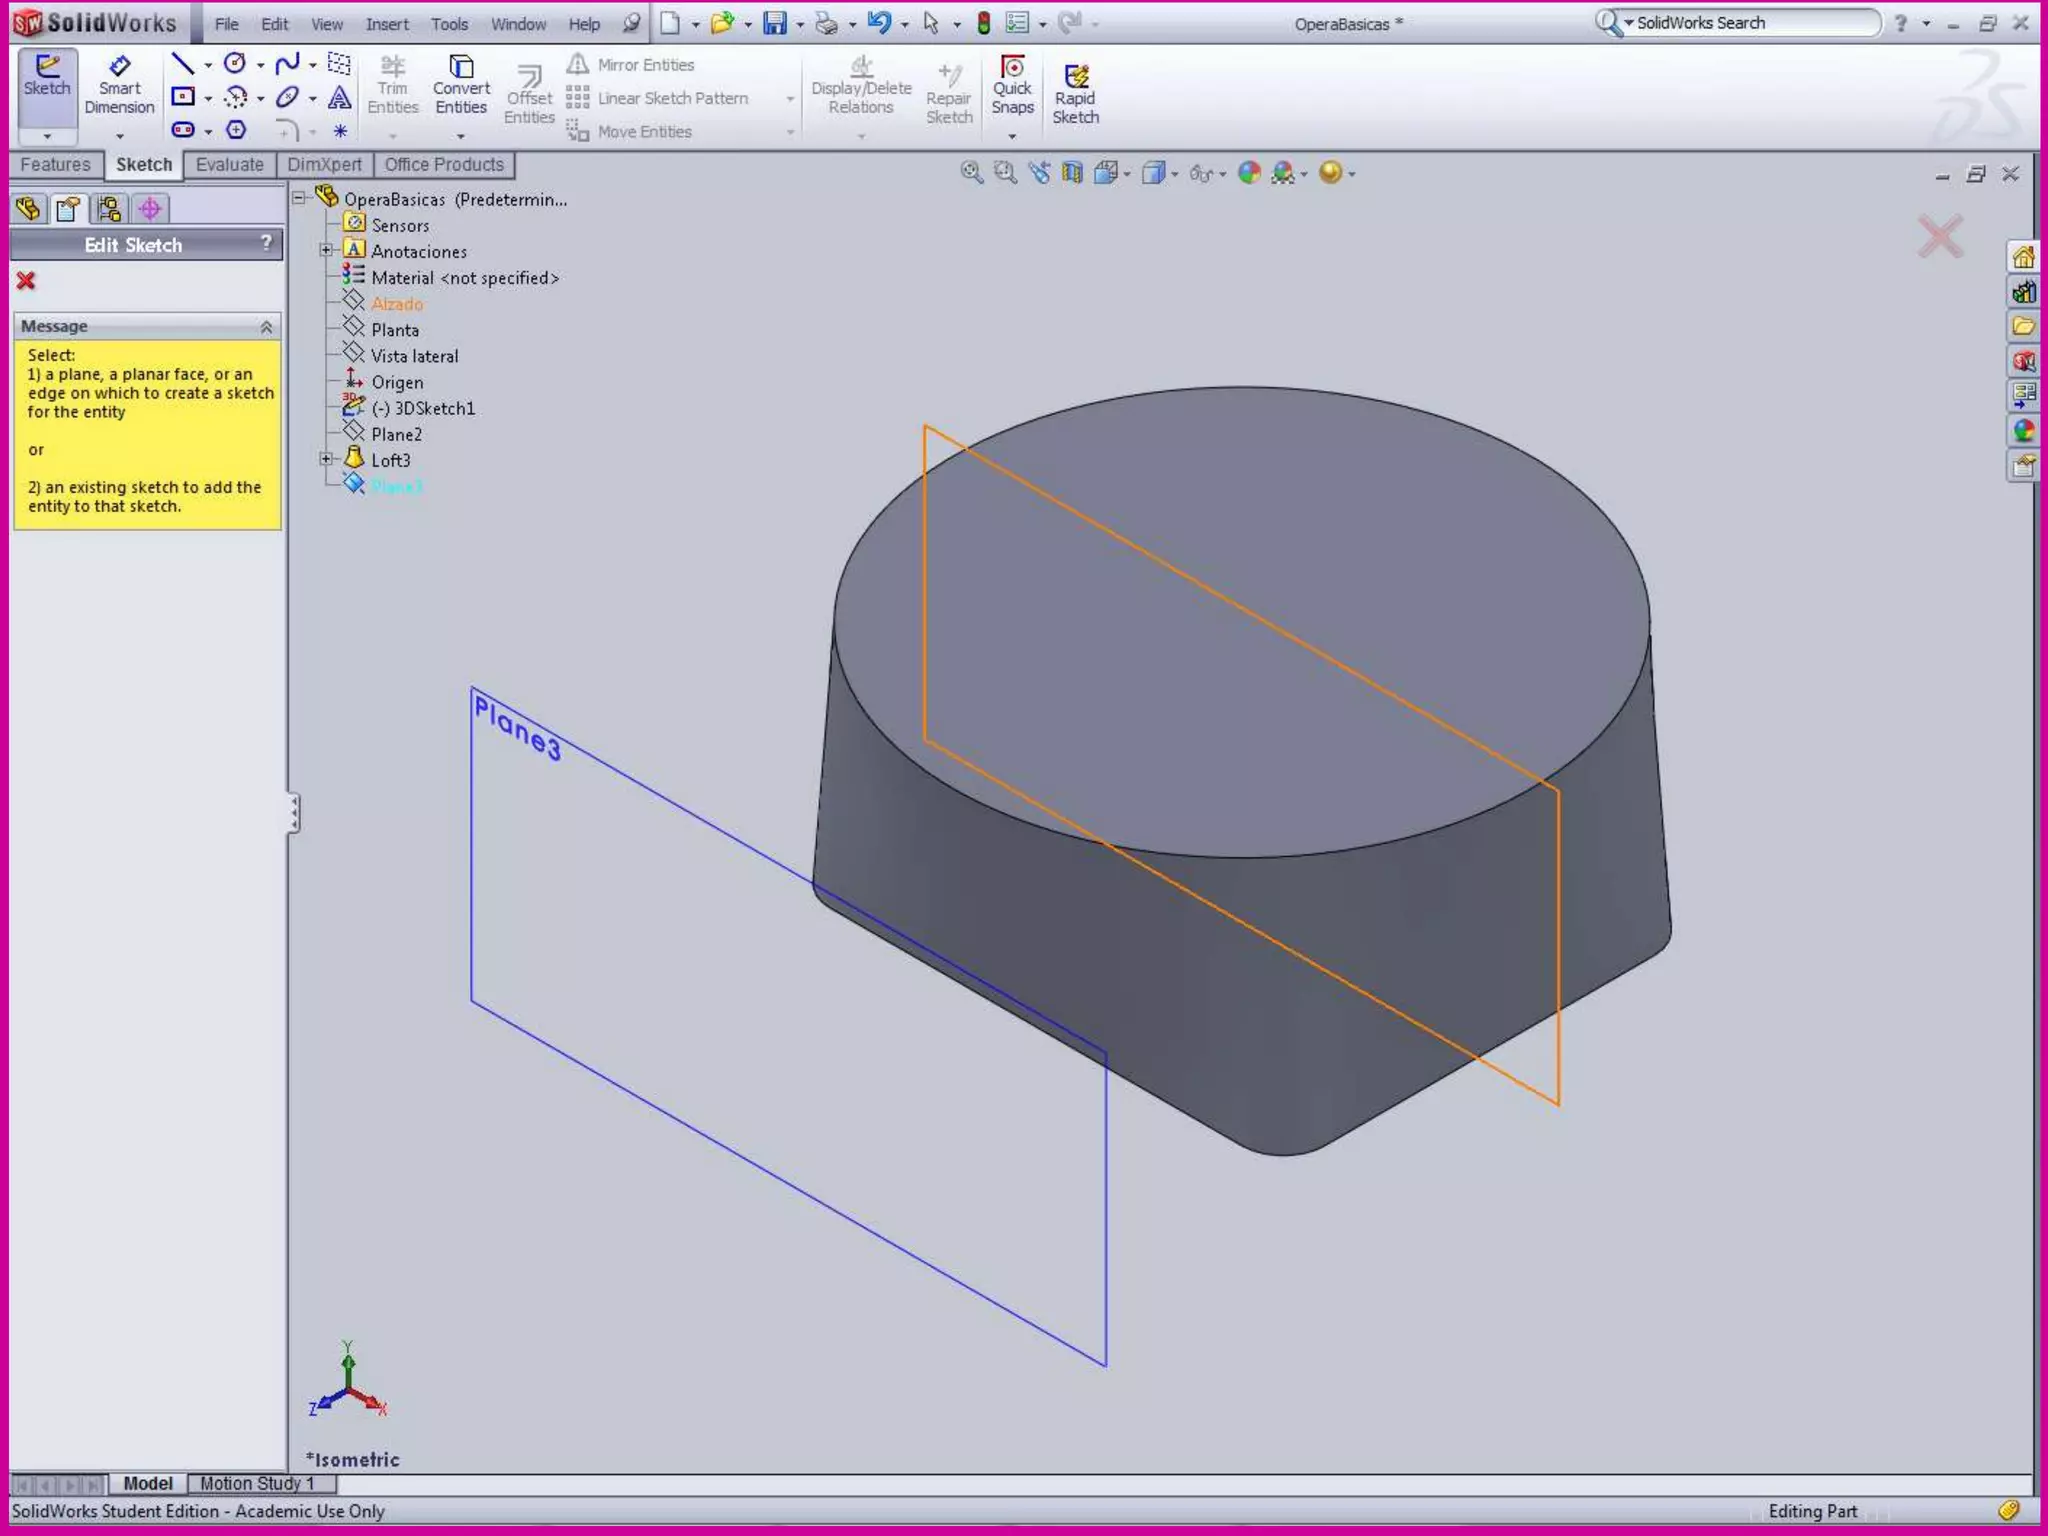Viewport: 2048px width, 1536px height.
Task: Open the ConfigurationManager panel icon
Action: [109, 209]
